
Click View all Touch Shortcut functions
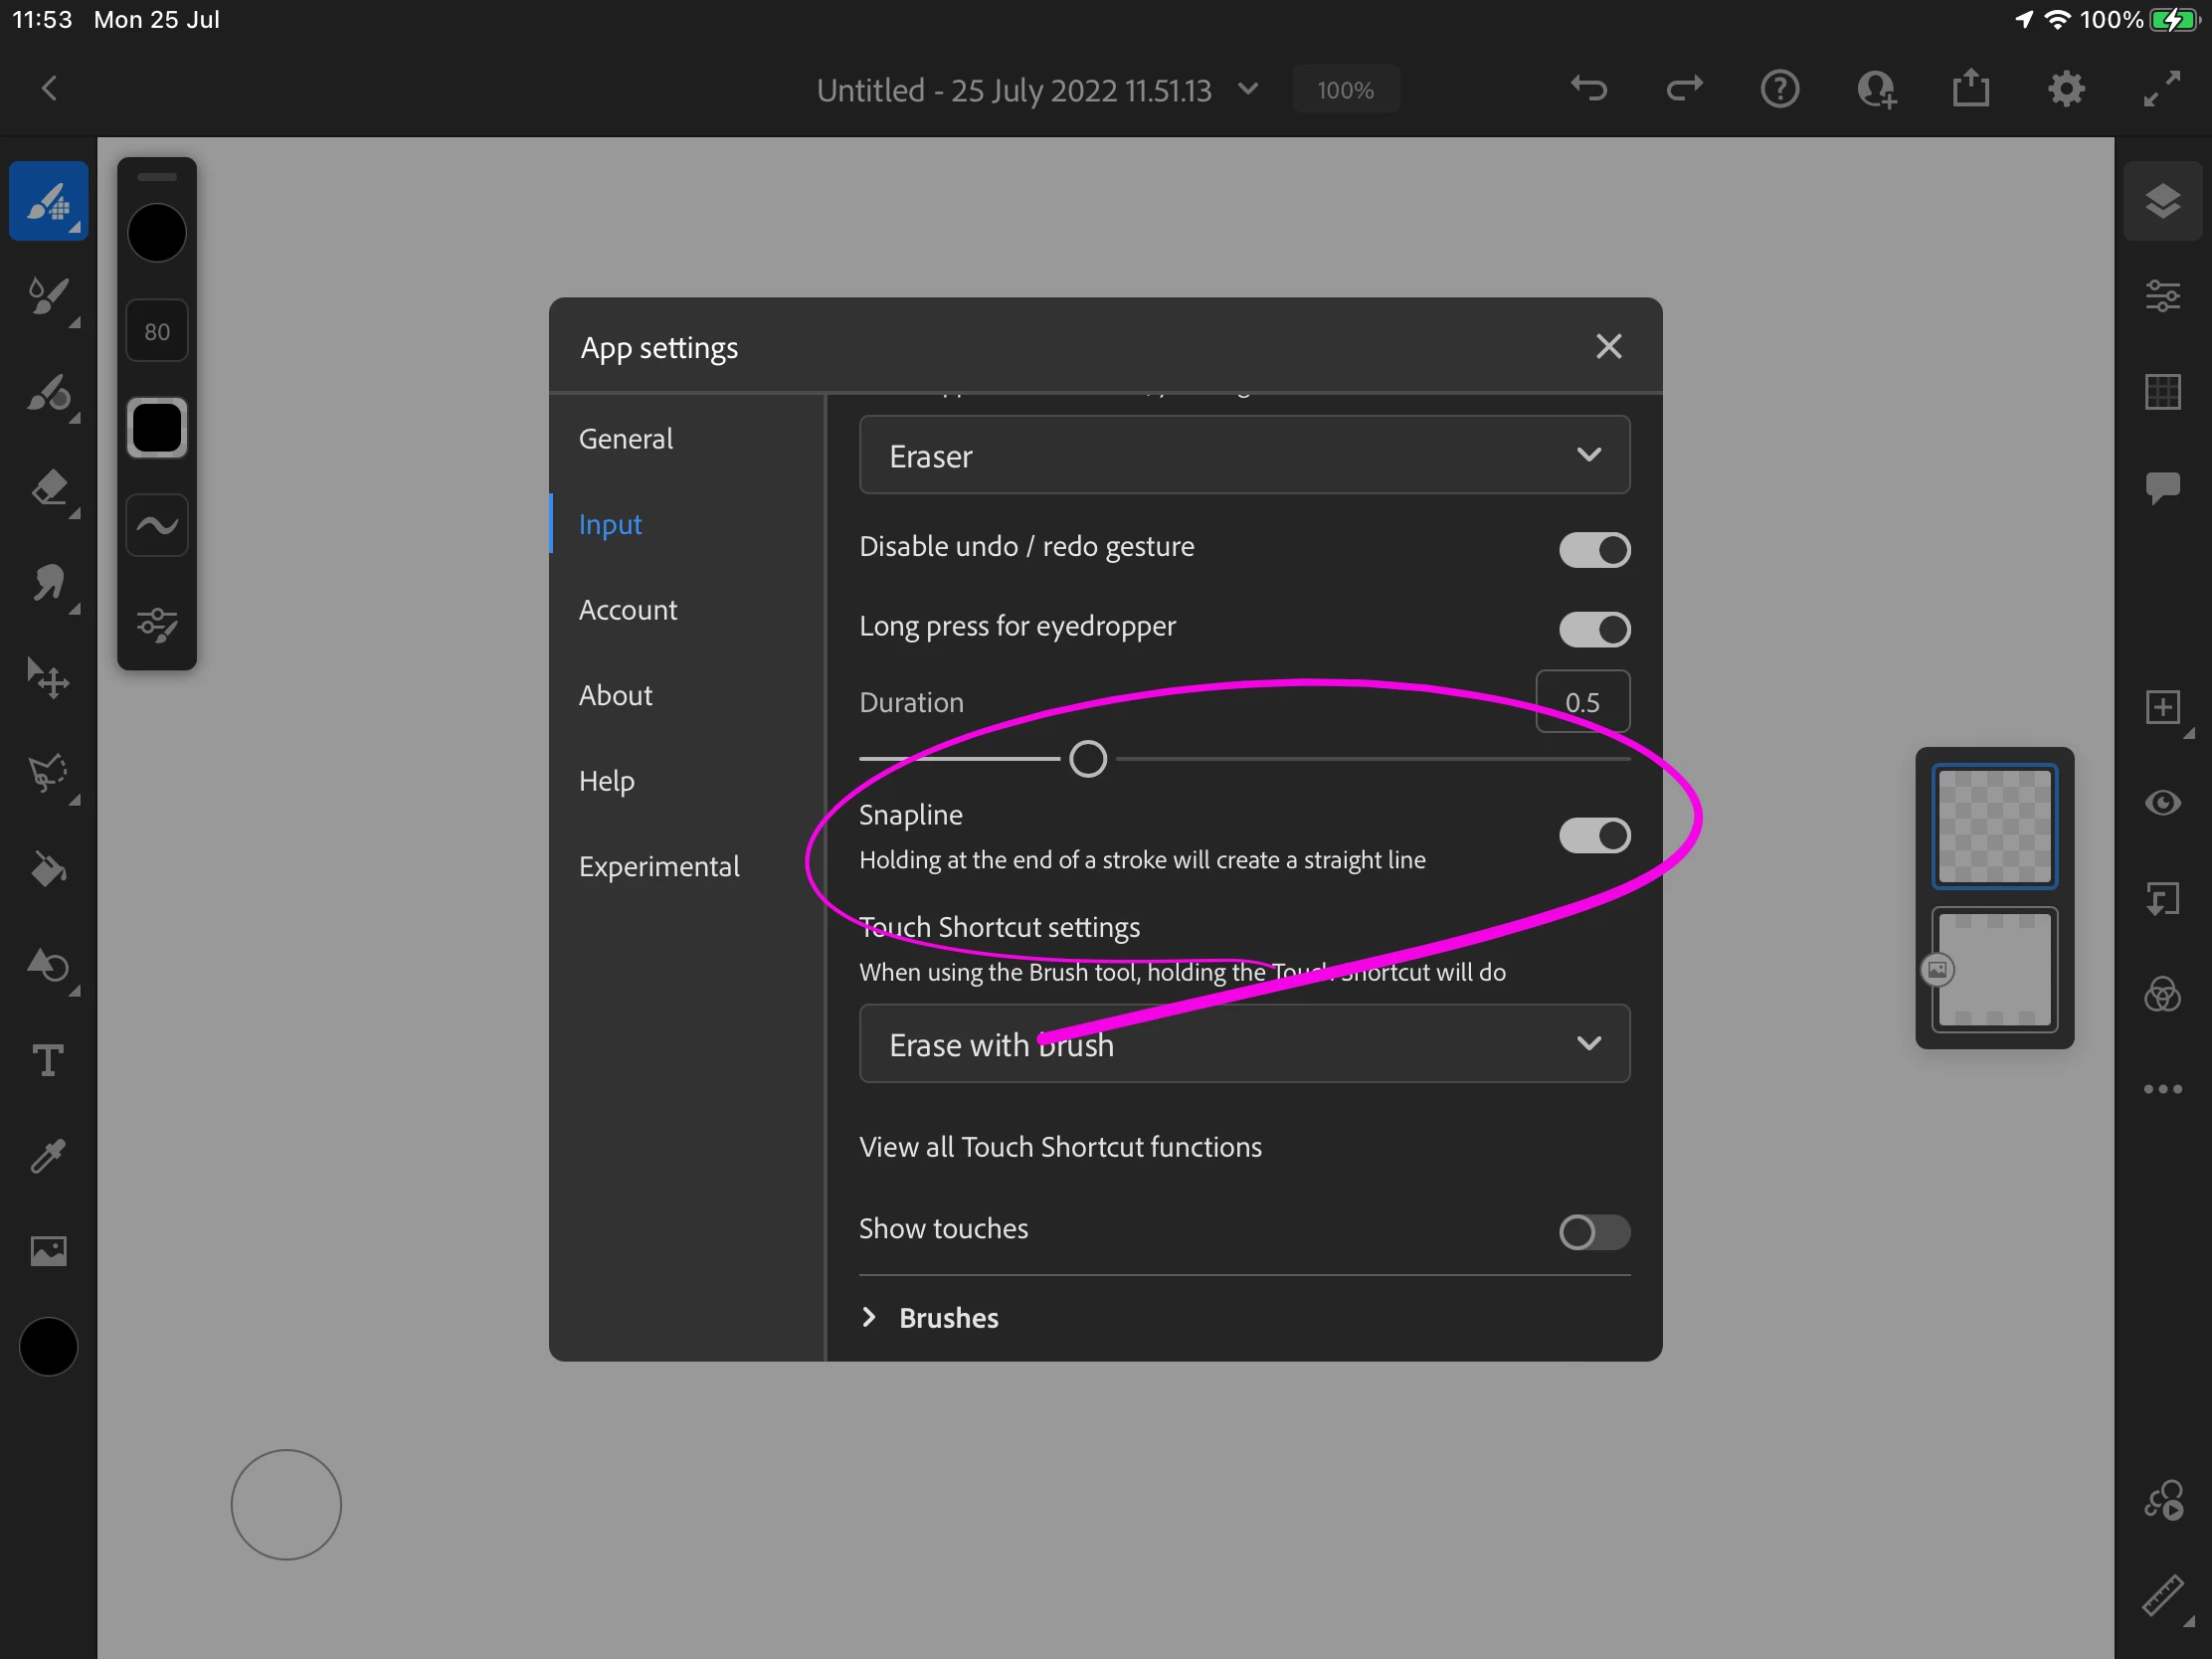point(1060,1147)
